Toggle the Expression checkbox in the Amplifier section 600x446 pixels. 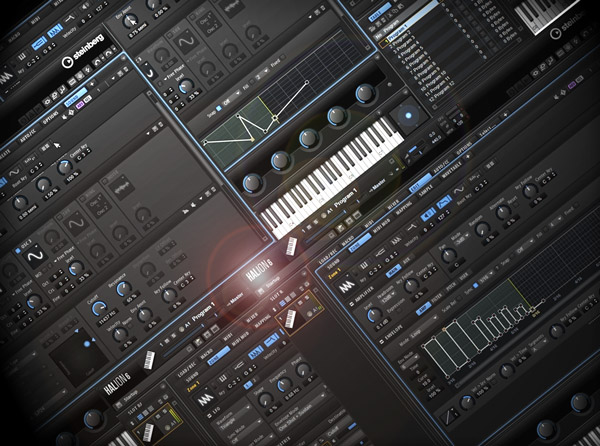398,311
